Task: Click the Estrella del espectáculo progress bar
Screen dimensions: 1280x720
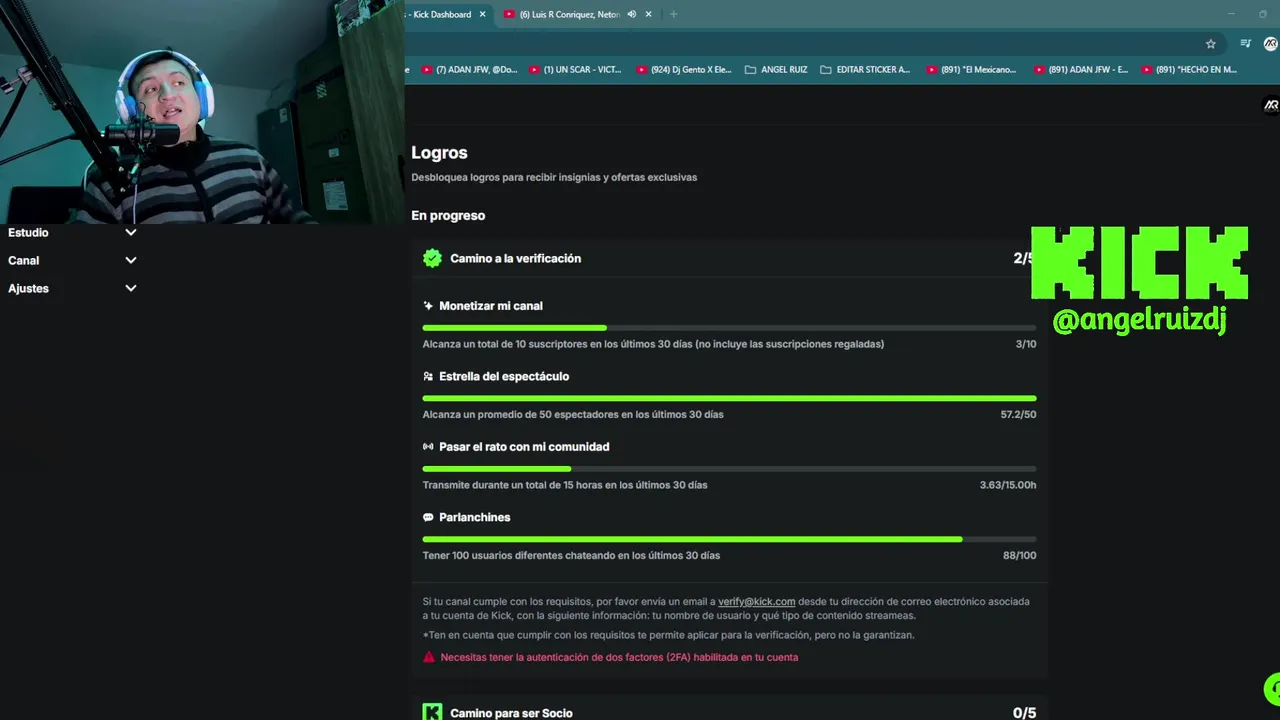Action: (729, 398)
